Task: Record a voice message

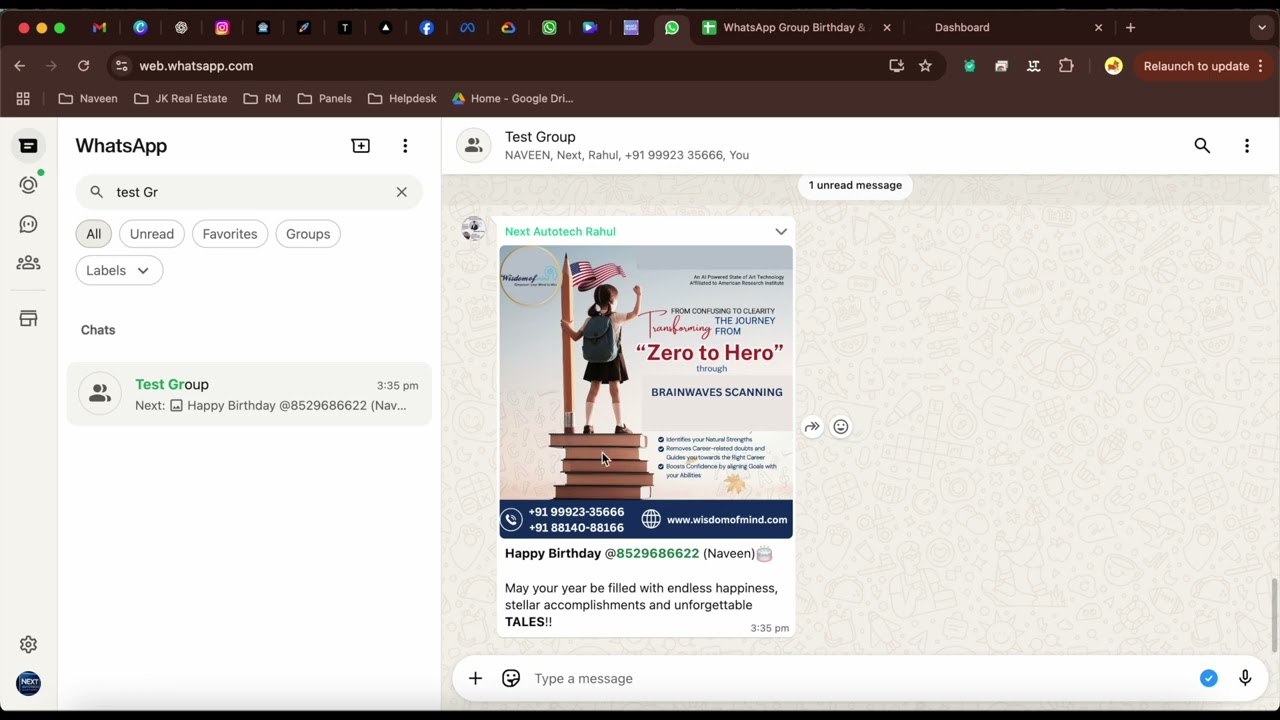Action: tap(1245, 679)
